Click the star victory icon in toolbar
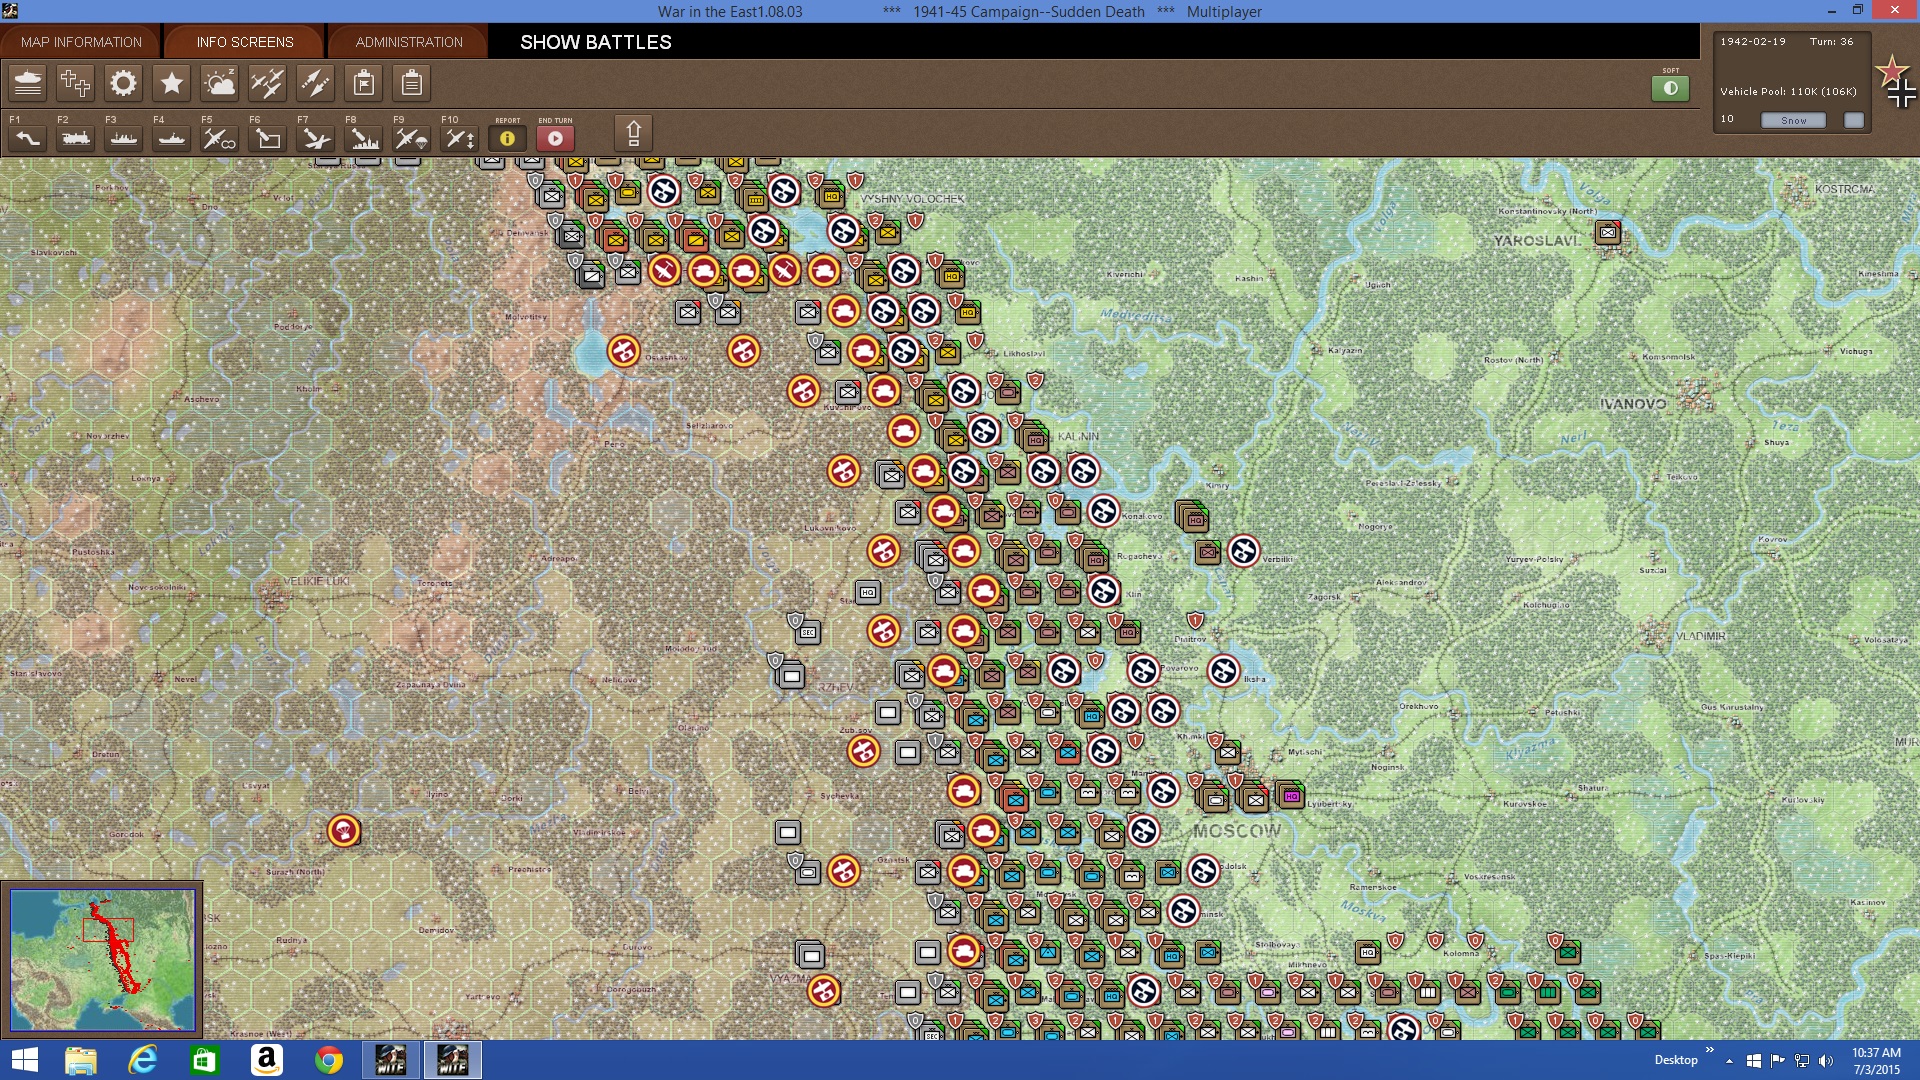 pyautogui.click(x=171, y=83)
